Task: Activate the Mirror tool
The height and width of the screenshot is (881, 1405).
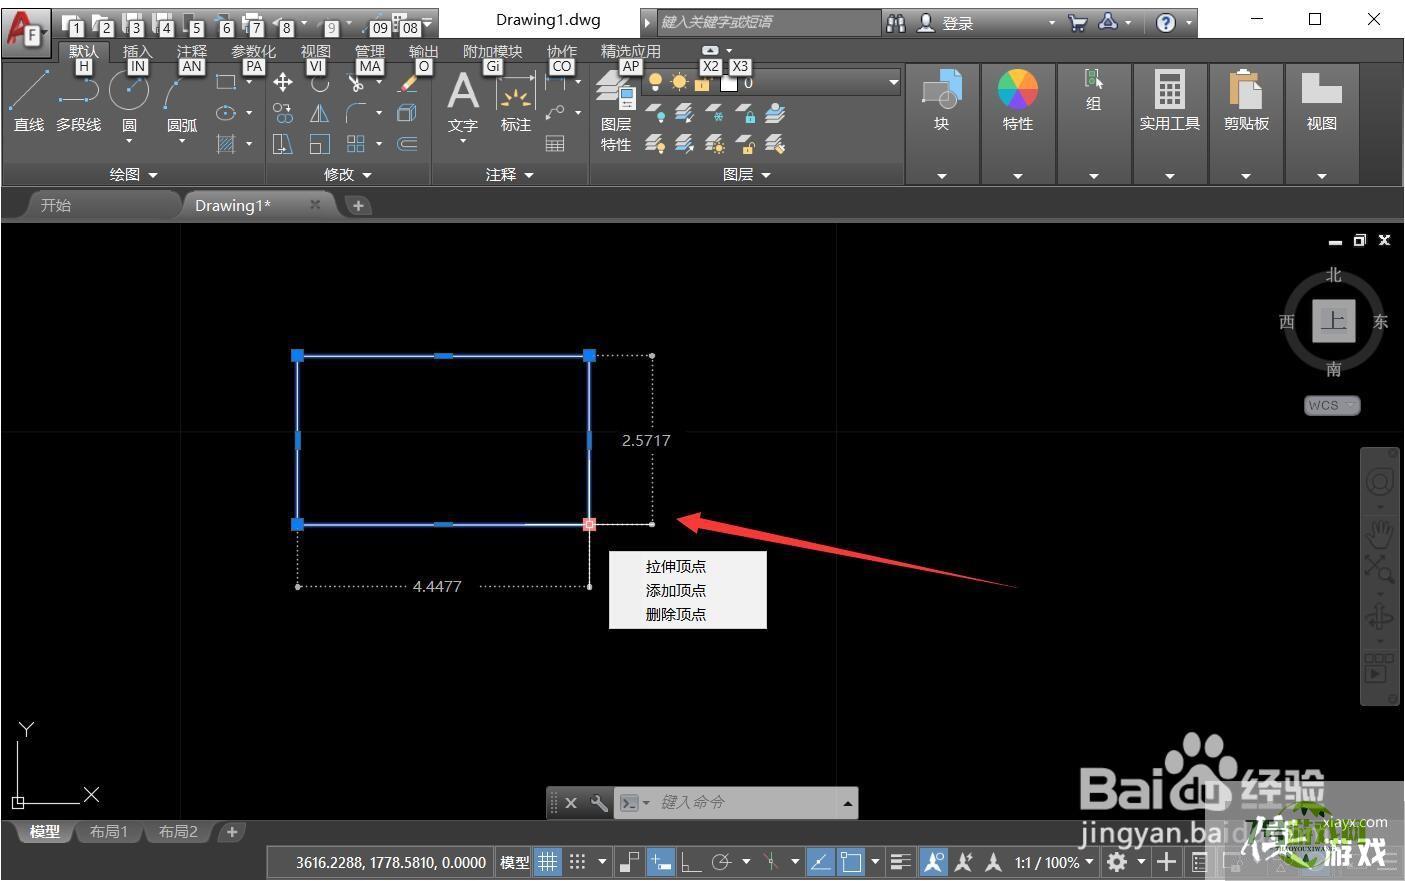Action: [x=319, y=113]
